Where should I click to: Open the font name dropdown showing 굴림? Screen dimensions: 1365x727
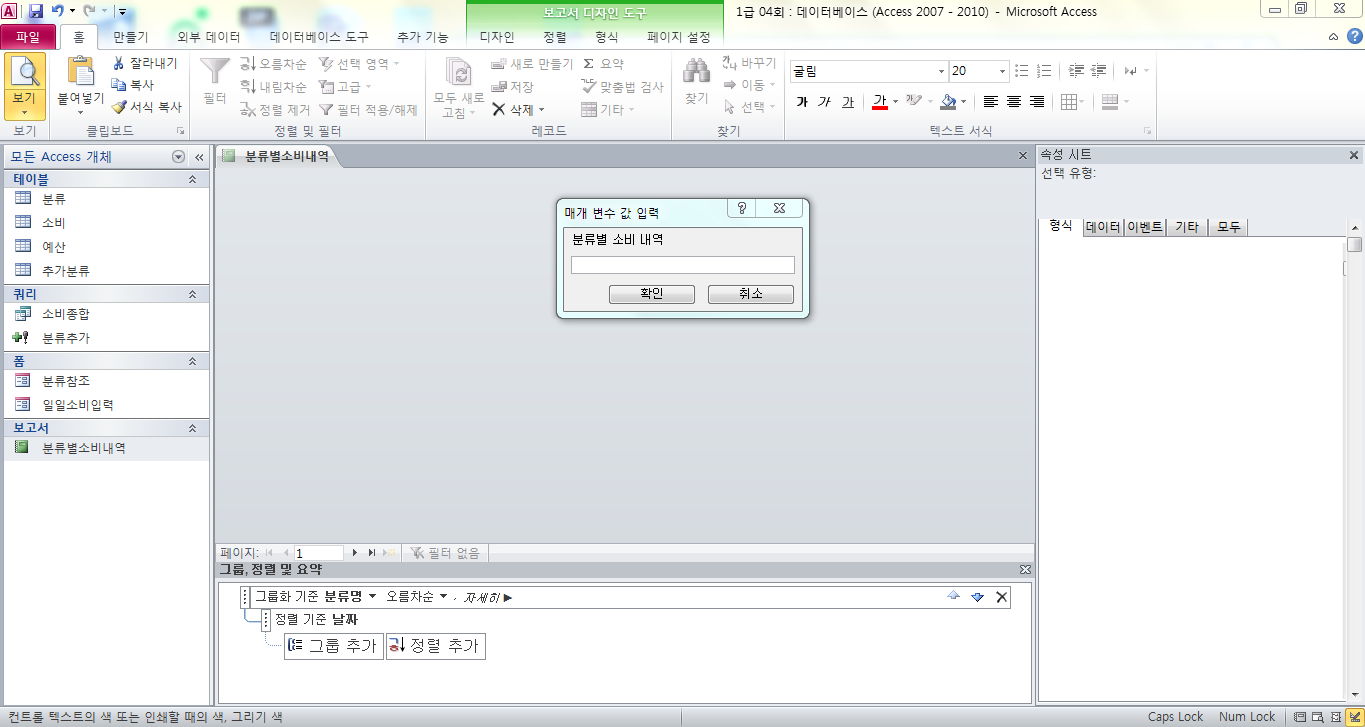tap(941, 71)
